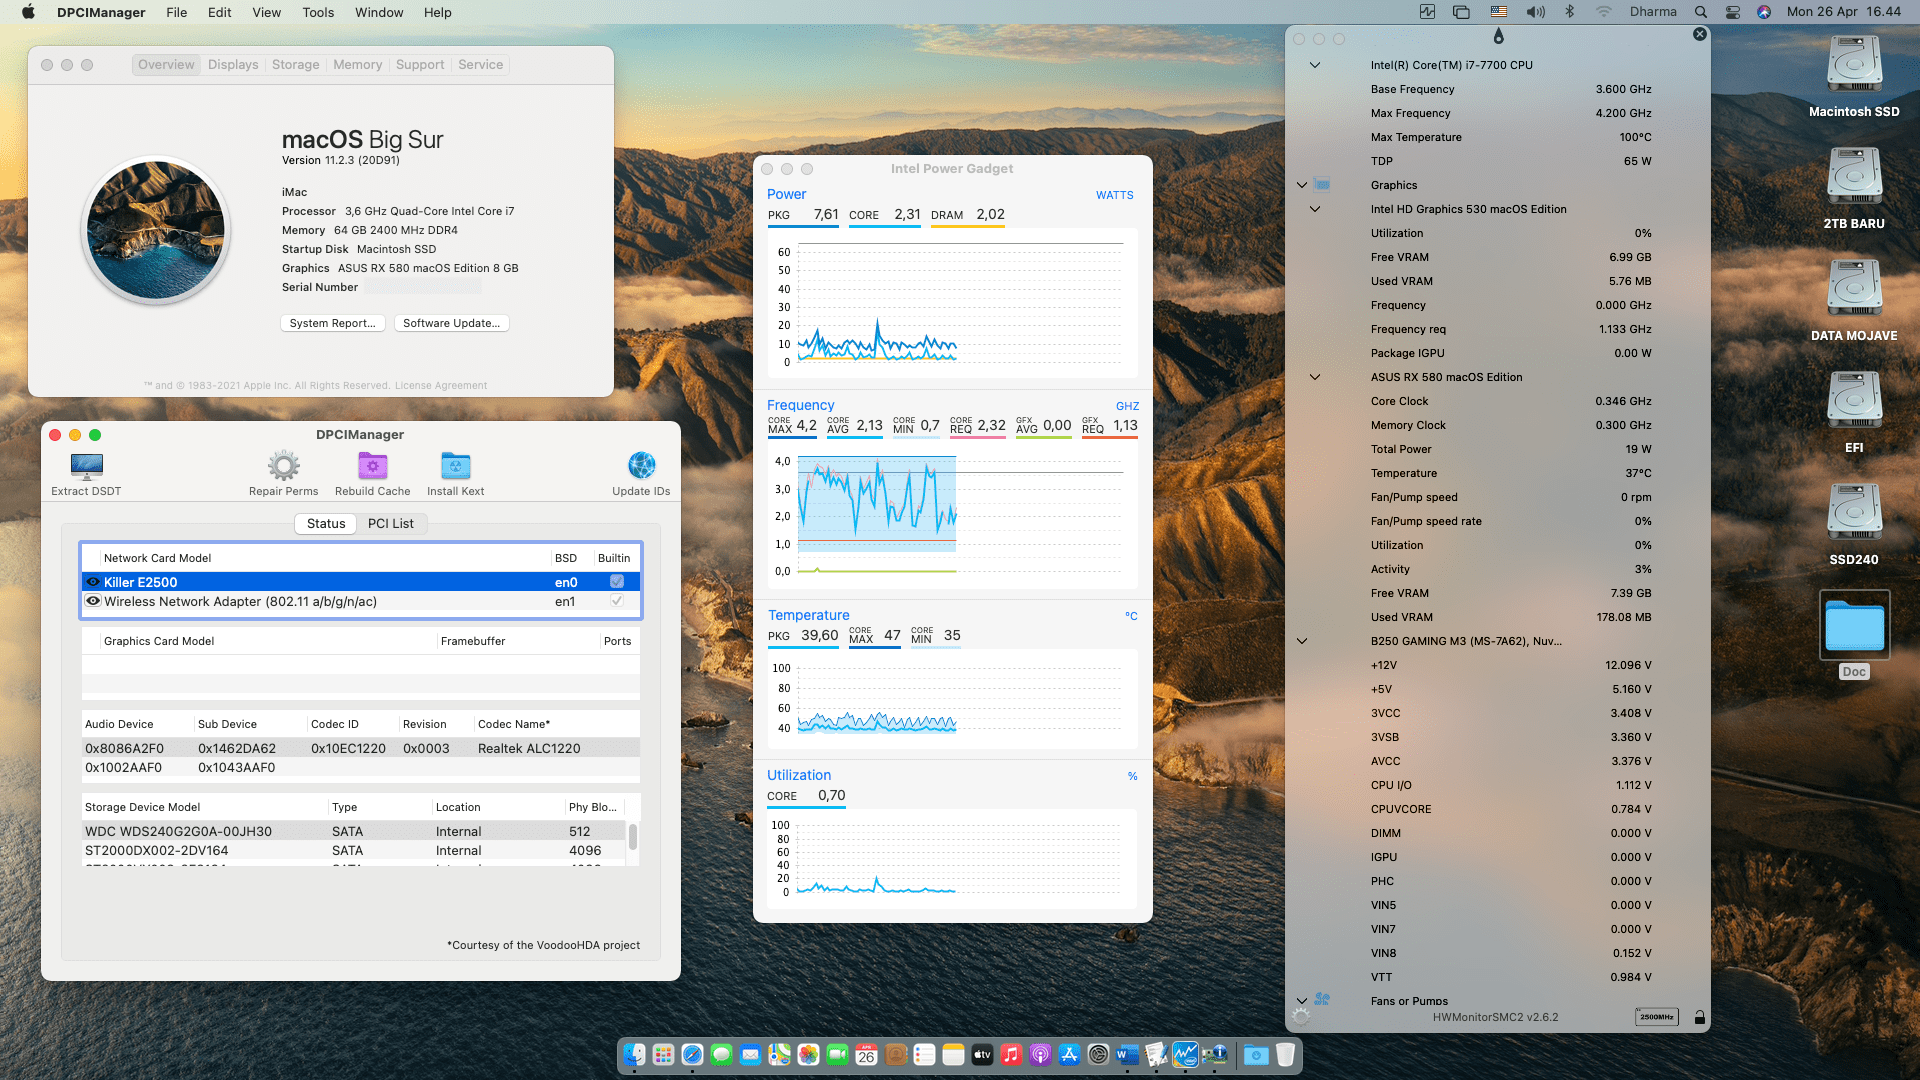1920x1080 pixels.
Task: Open Safari from the Dock
Action: [691, 1055]
